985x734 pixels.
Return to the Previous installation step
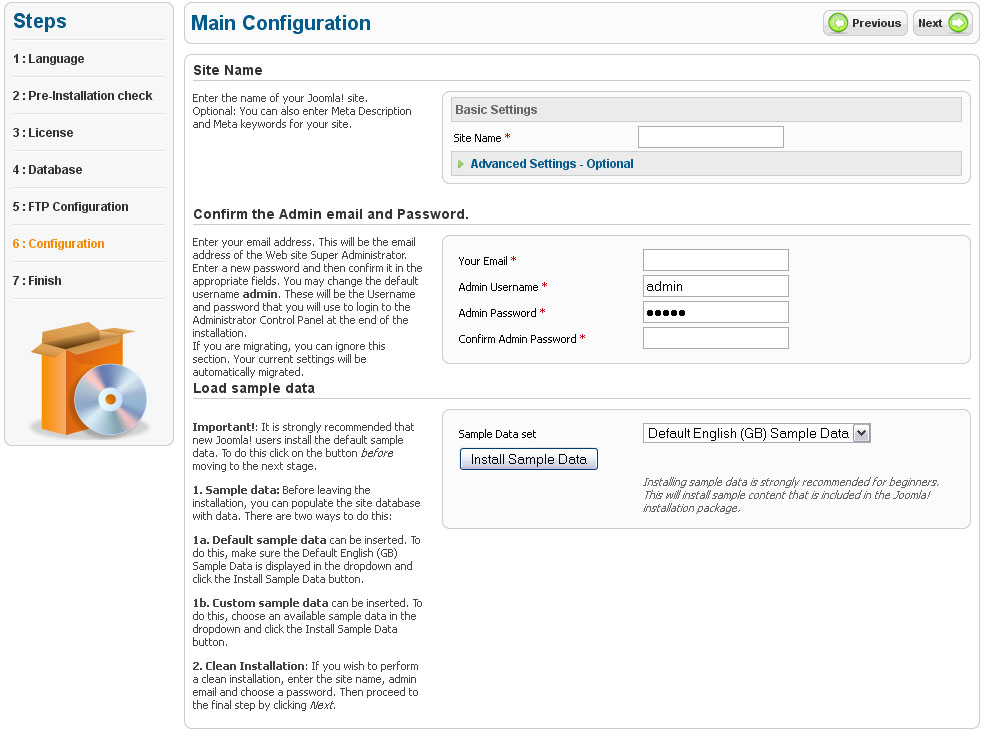click(865, 23)
